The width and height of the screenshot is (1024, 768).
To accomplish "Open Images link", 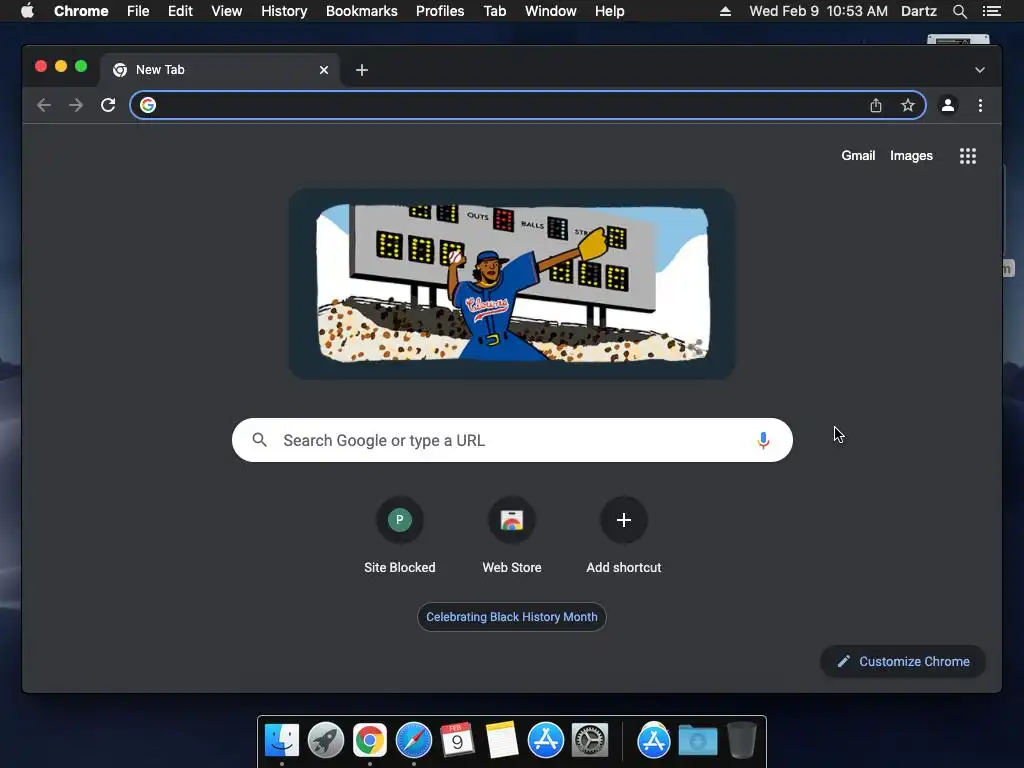I will coord(911,155).
